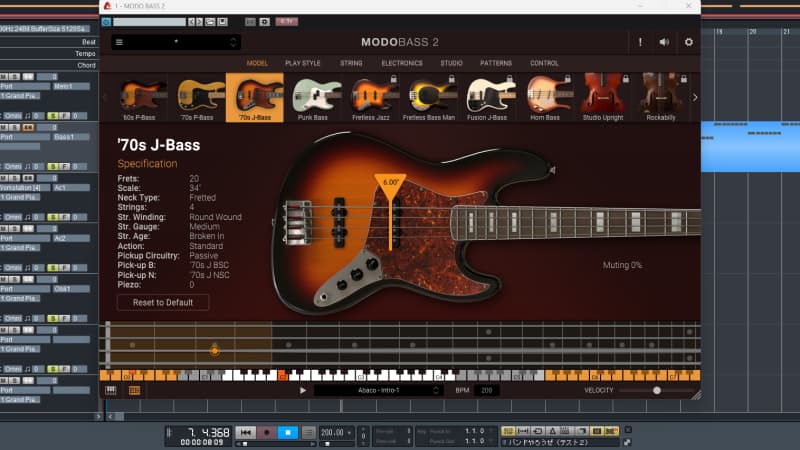The height and width of the screenshot is (450, 800).
Task: Open the MODO BASS settings gear
Action: (x=688, y=42)
